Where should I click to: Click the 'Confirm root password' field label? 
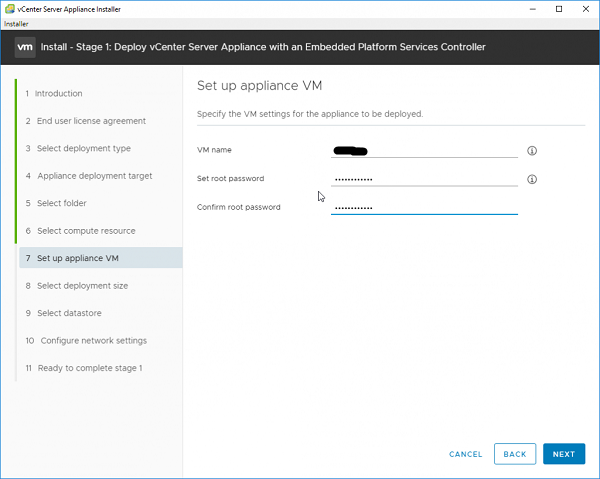238,207
